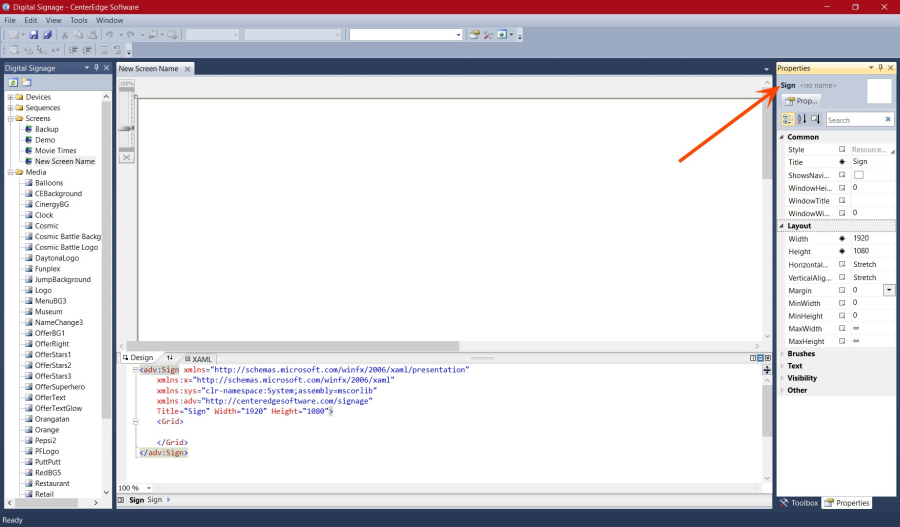This screenshot has height=527, width=900.
Task: Click the designer zoom slider handle
Action: tap(126, 128)
